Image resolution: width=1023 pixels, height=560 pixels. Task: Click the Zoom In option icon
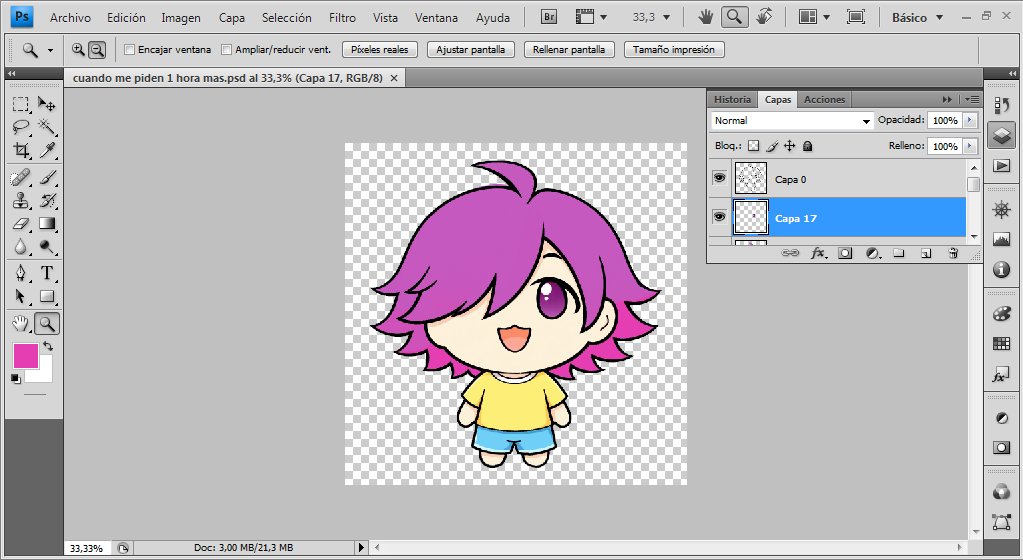(78, 49)
